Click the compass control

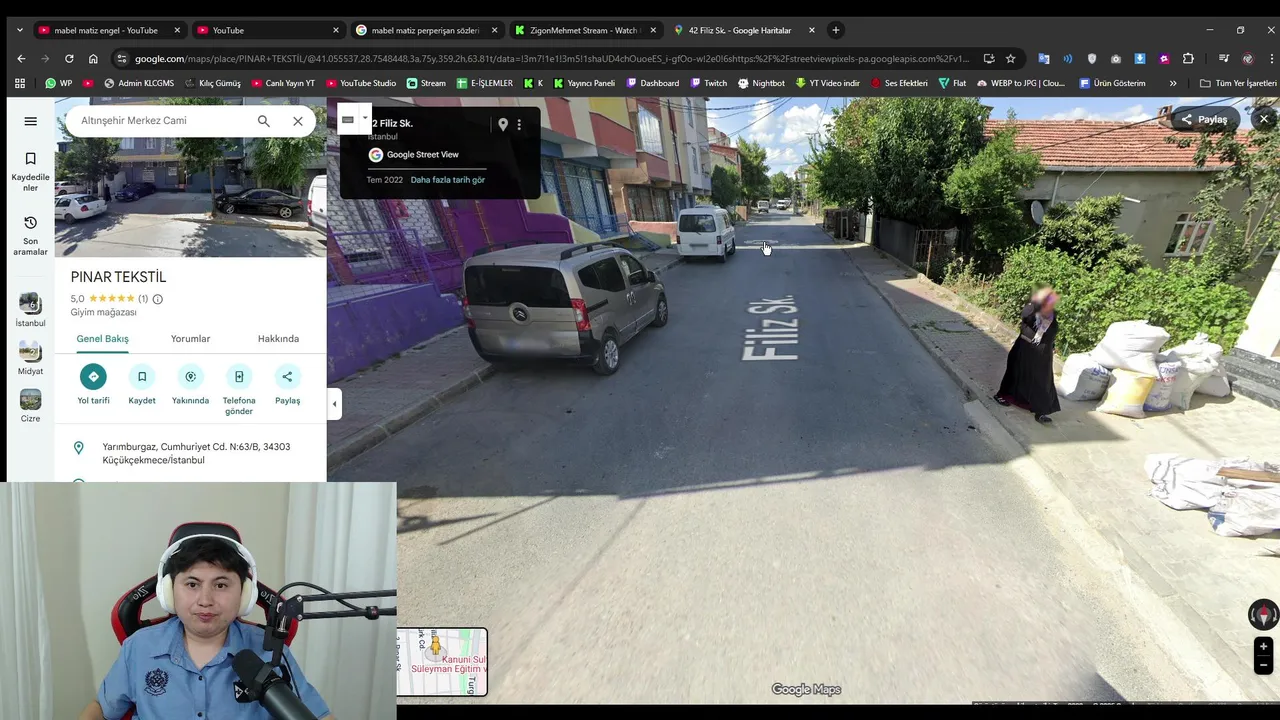(x=1263, y=614)
